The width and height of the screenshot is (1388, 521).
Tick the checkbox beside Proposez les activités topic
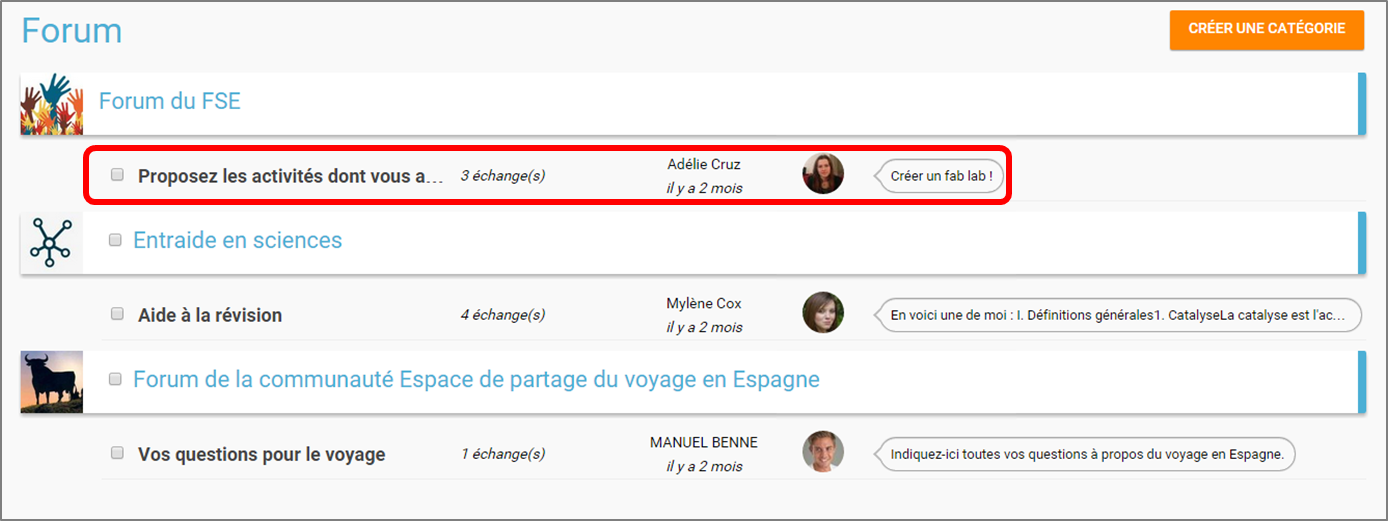point(117,175)
